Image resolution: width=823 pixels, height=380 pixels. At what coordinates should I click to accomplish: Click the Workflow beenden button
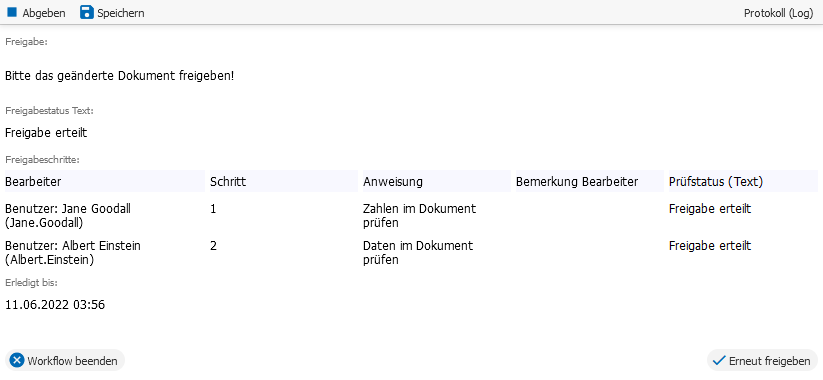(x=65, y=360)
